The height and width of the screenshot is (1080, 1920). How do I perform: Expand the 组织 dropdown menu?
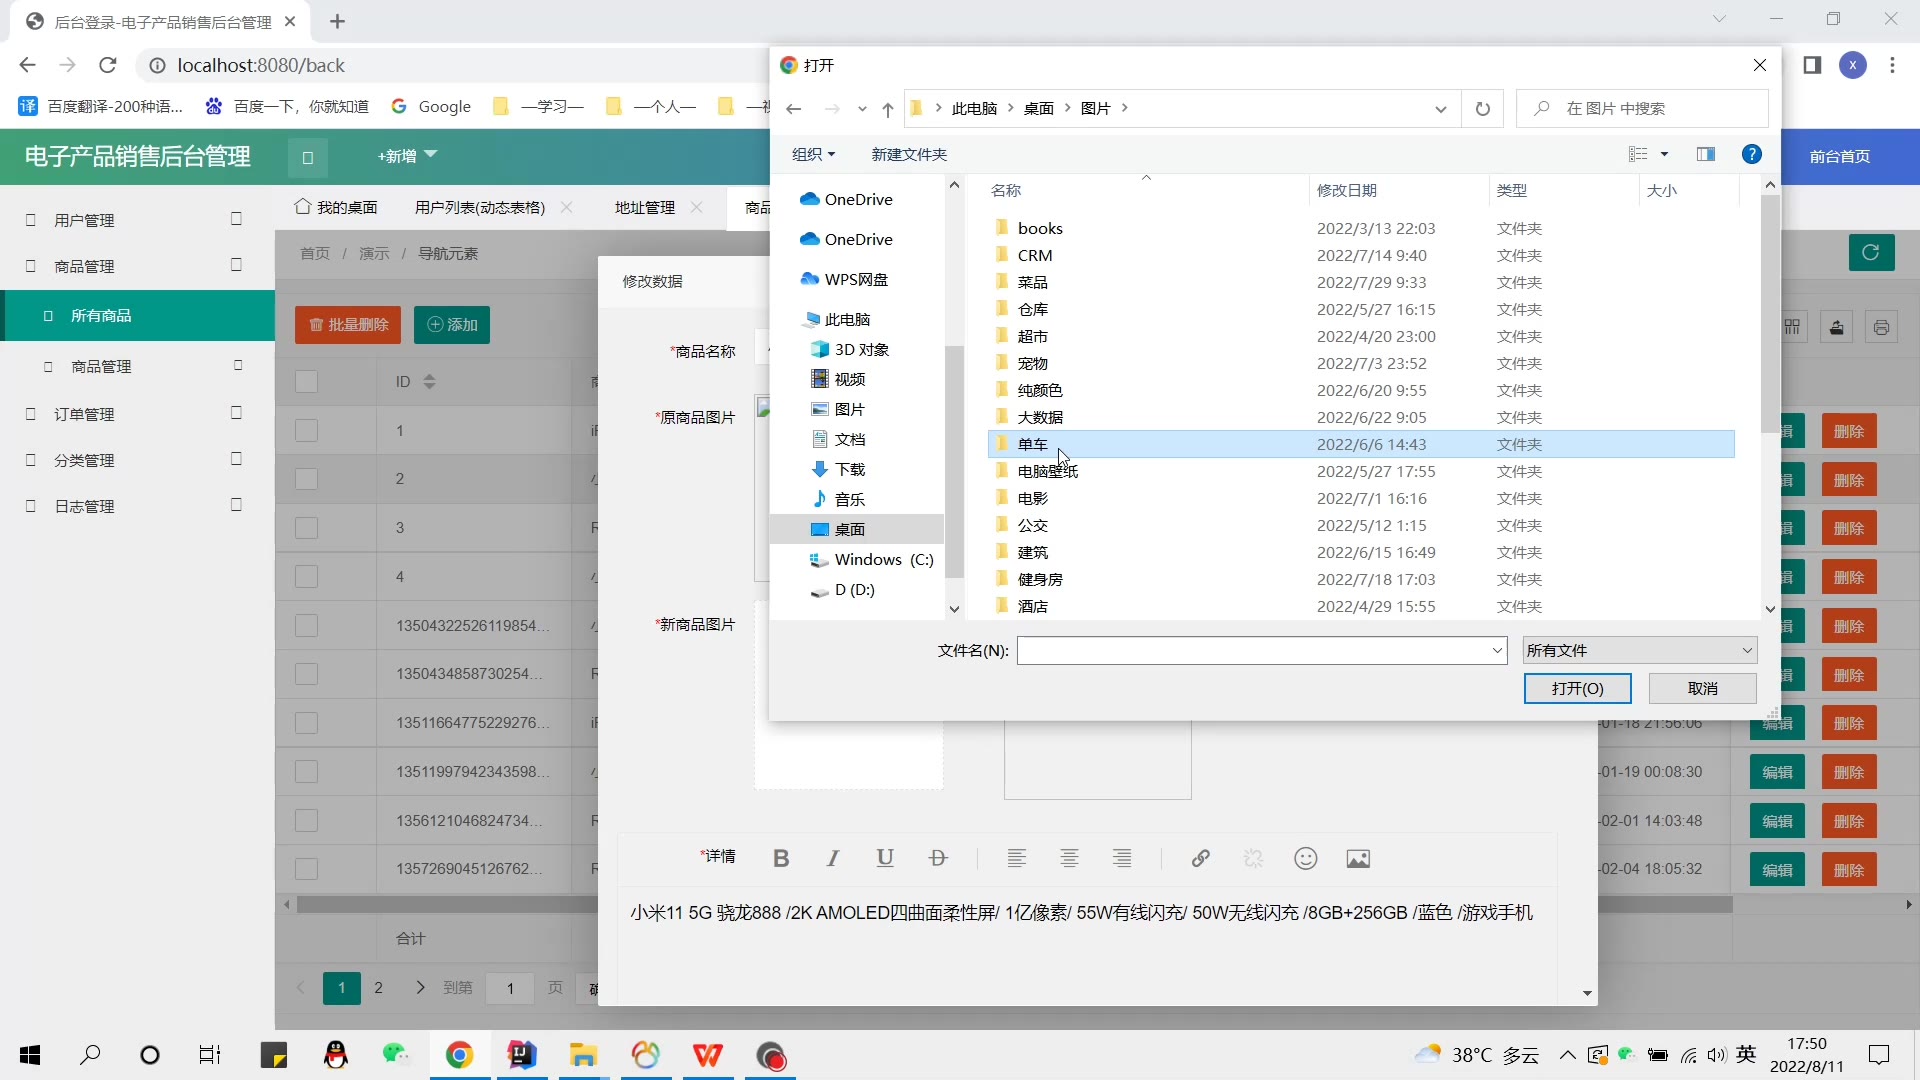(x=812, y=154)
